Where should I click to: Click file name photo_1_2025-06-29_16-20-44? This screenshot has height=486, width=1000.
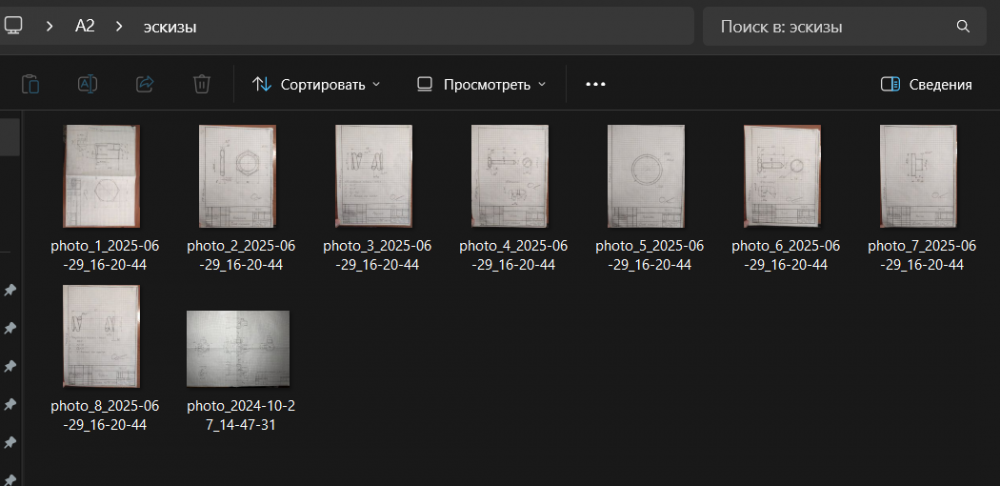(x=105, y=255)
